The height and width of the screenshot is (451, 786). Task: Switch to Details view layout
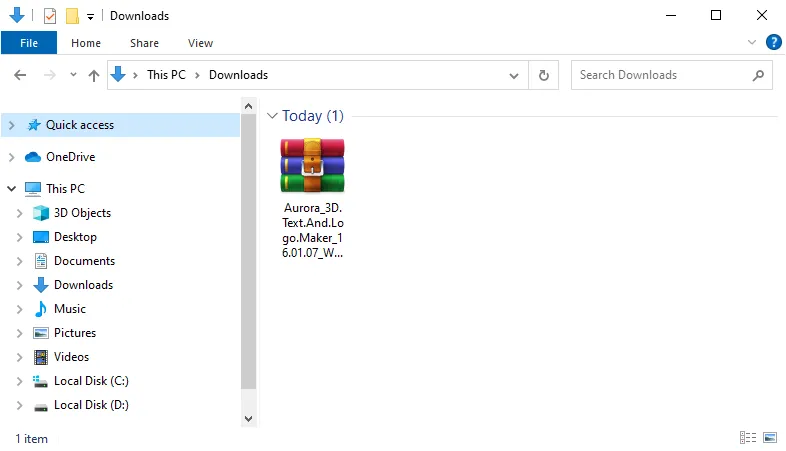[x=748, y=438]
